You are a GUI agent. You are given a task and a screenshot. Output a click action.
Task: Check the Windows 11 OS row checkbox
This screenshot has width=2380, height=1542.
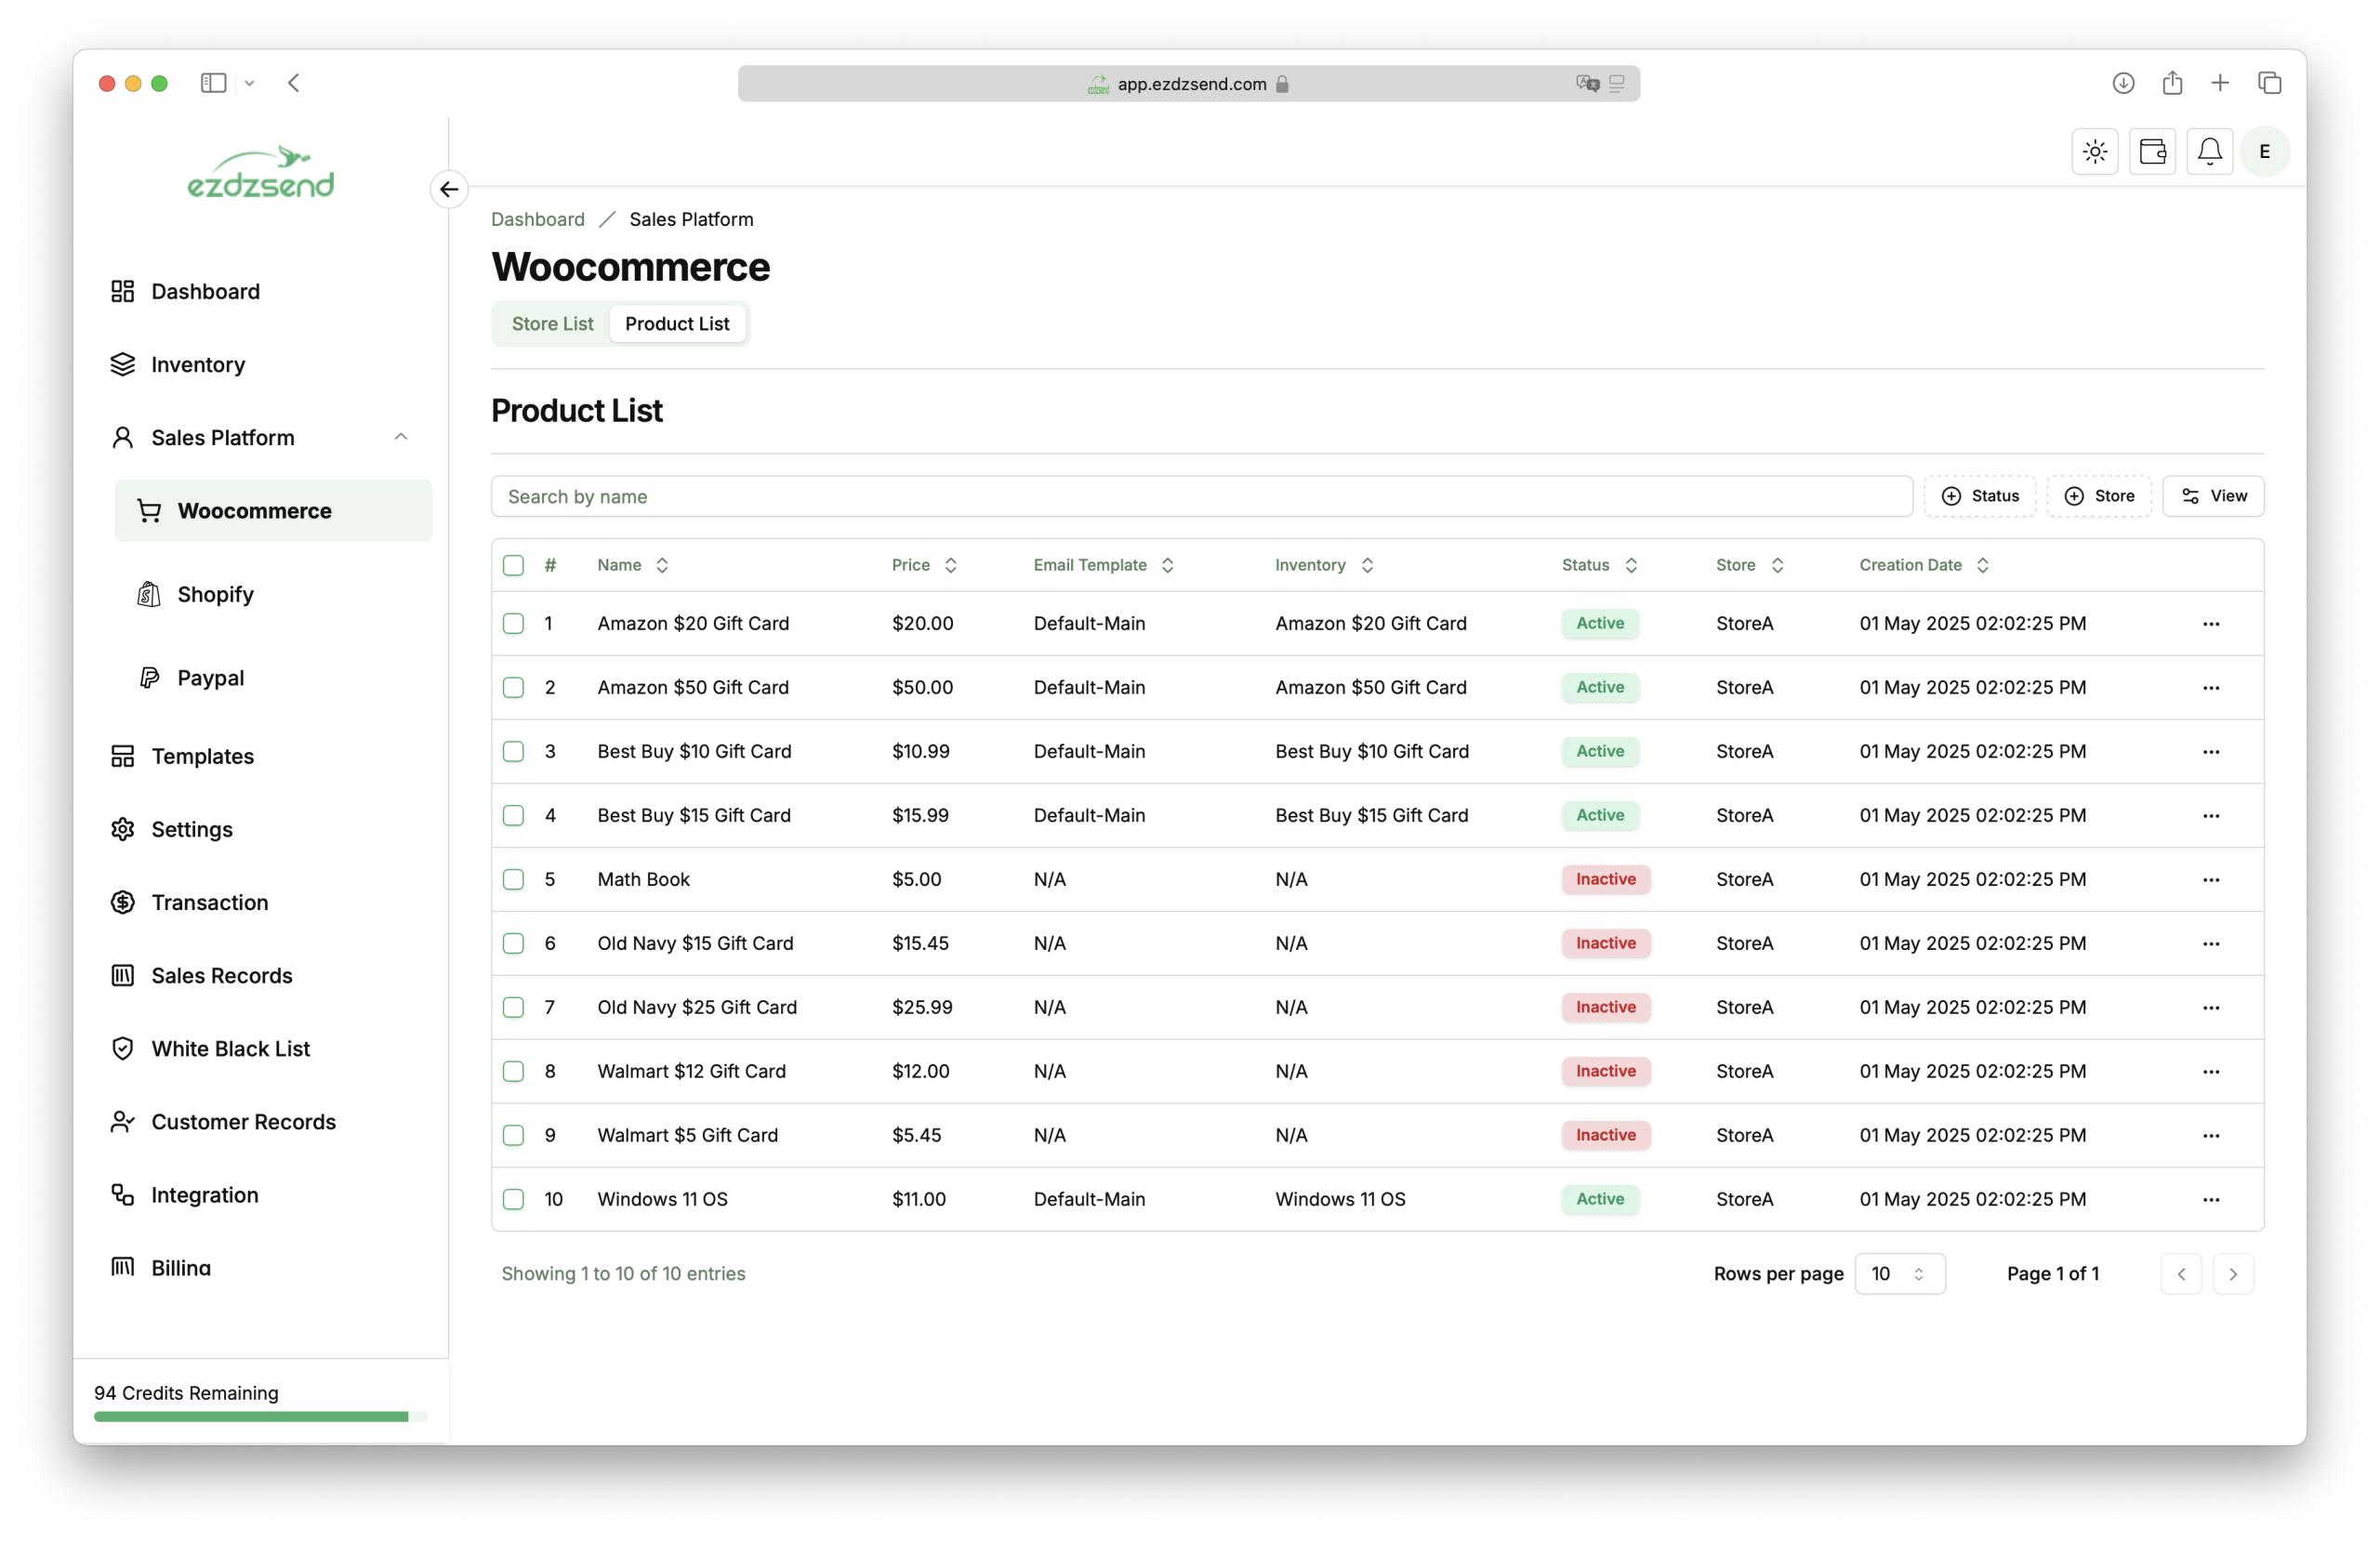513,1200
